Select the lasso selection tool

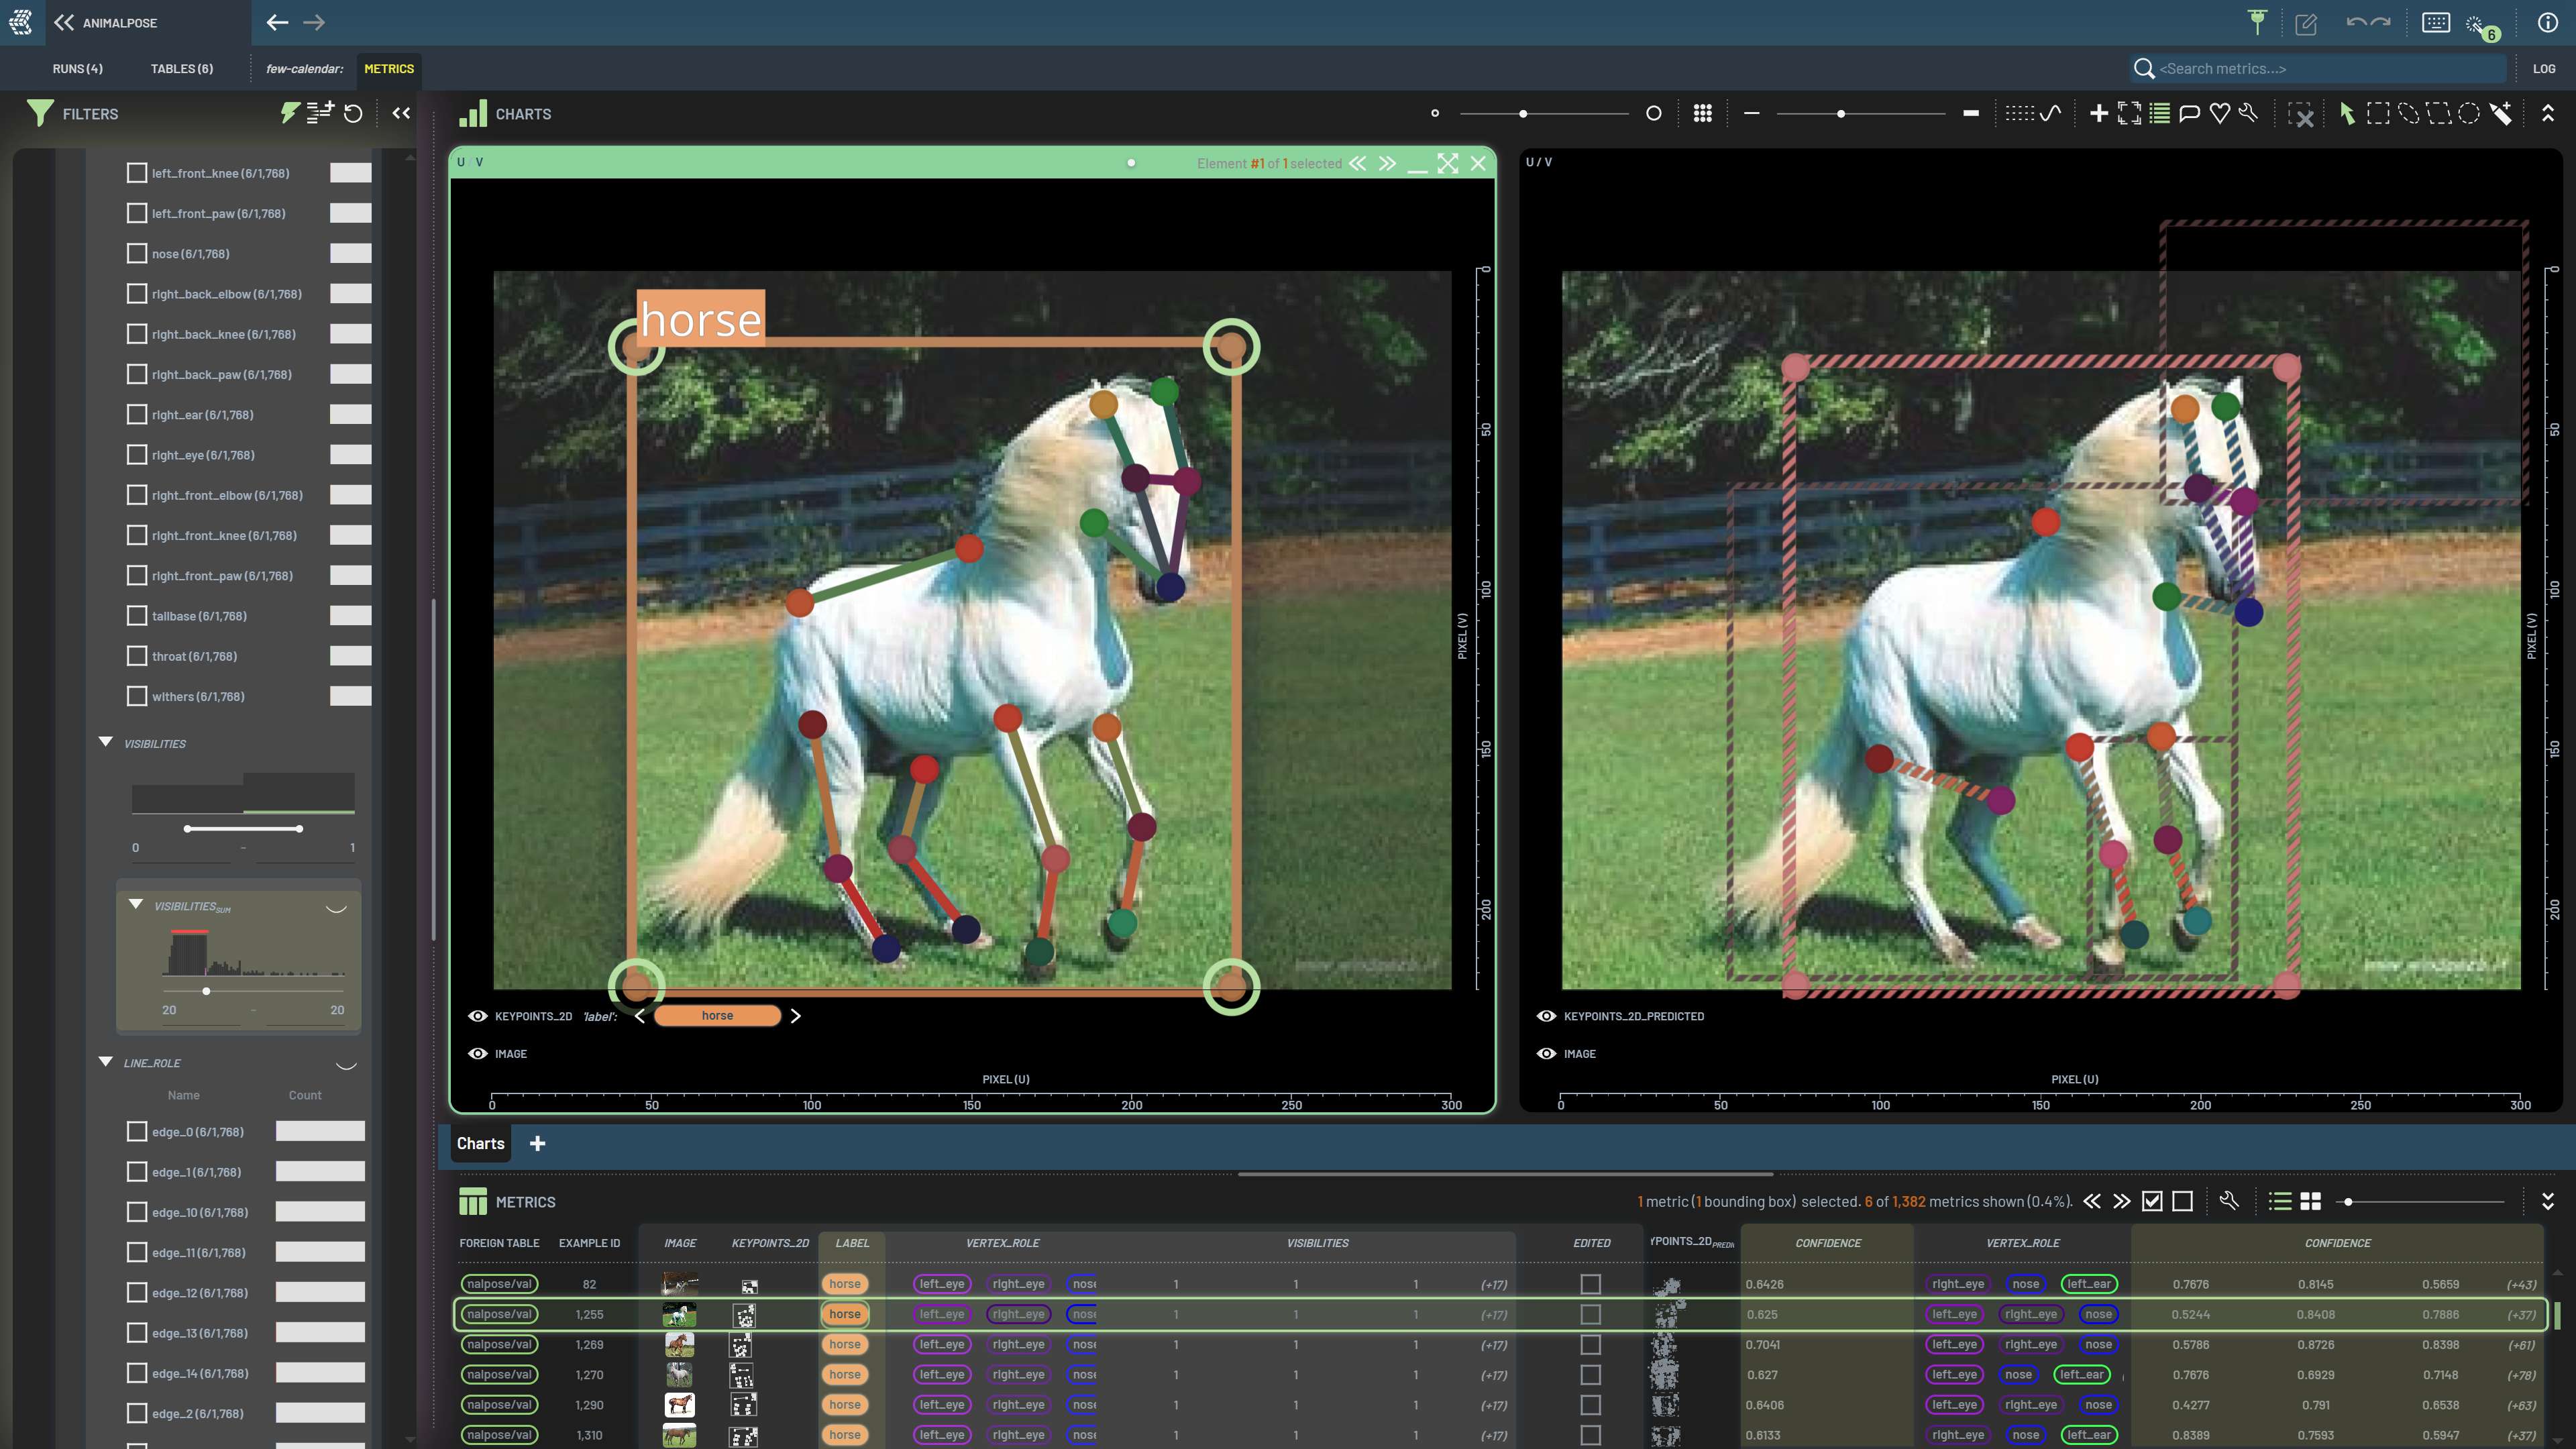click(2408, 114)
